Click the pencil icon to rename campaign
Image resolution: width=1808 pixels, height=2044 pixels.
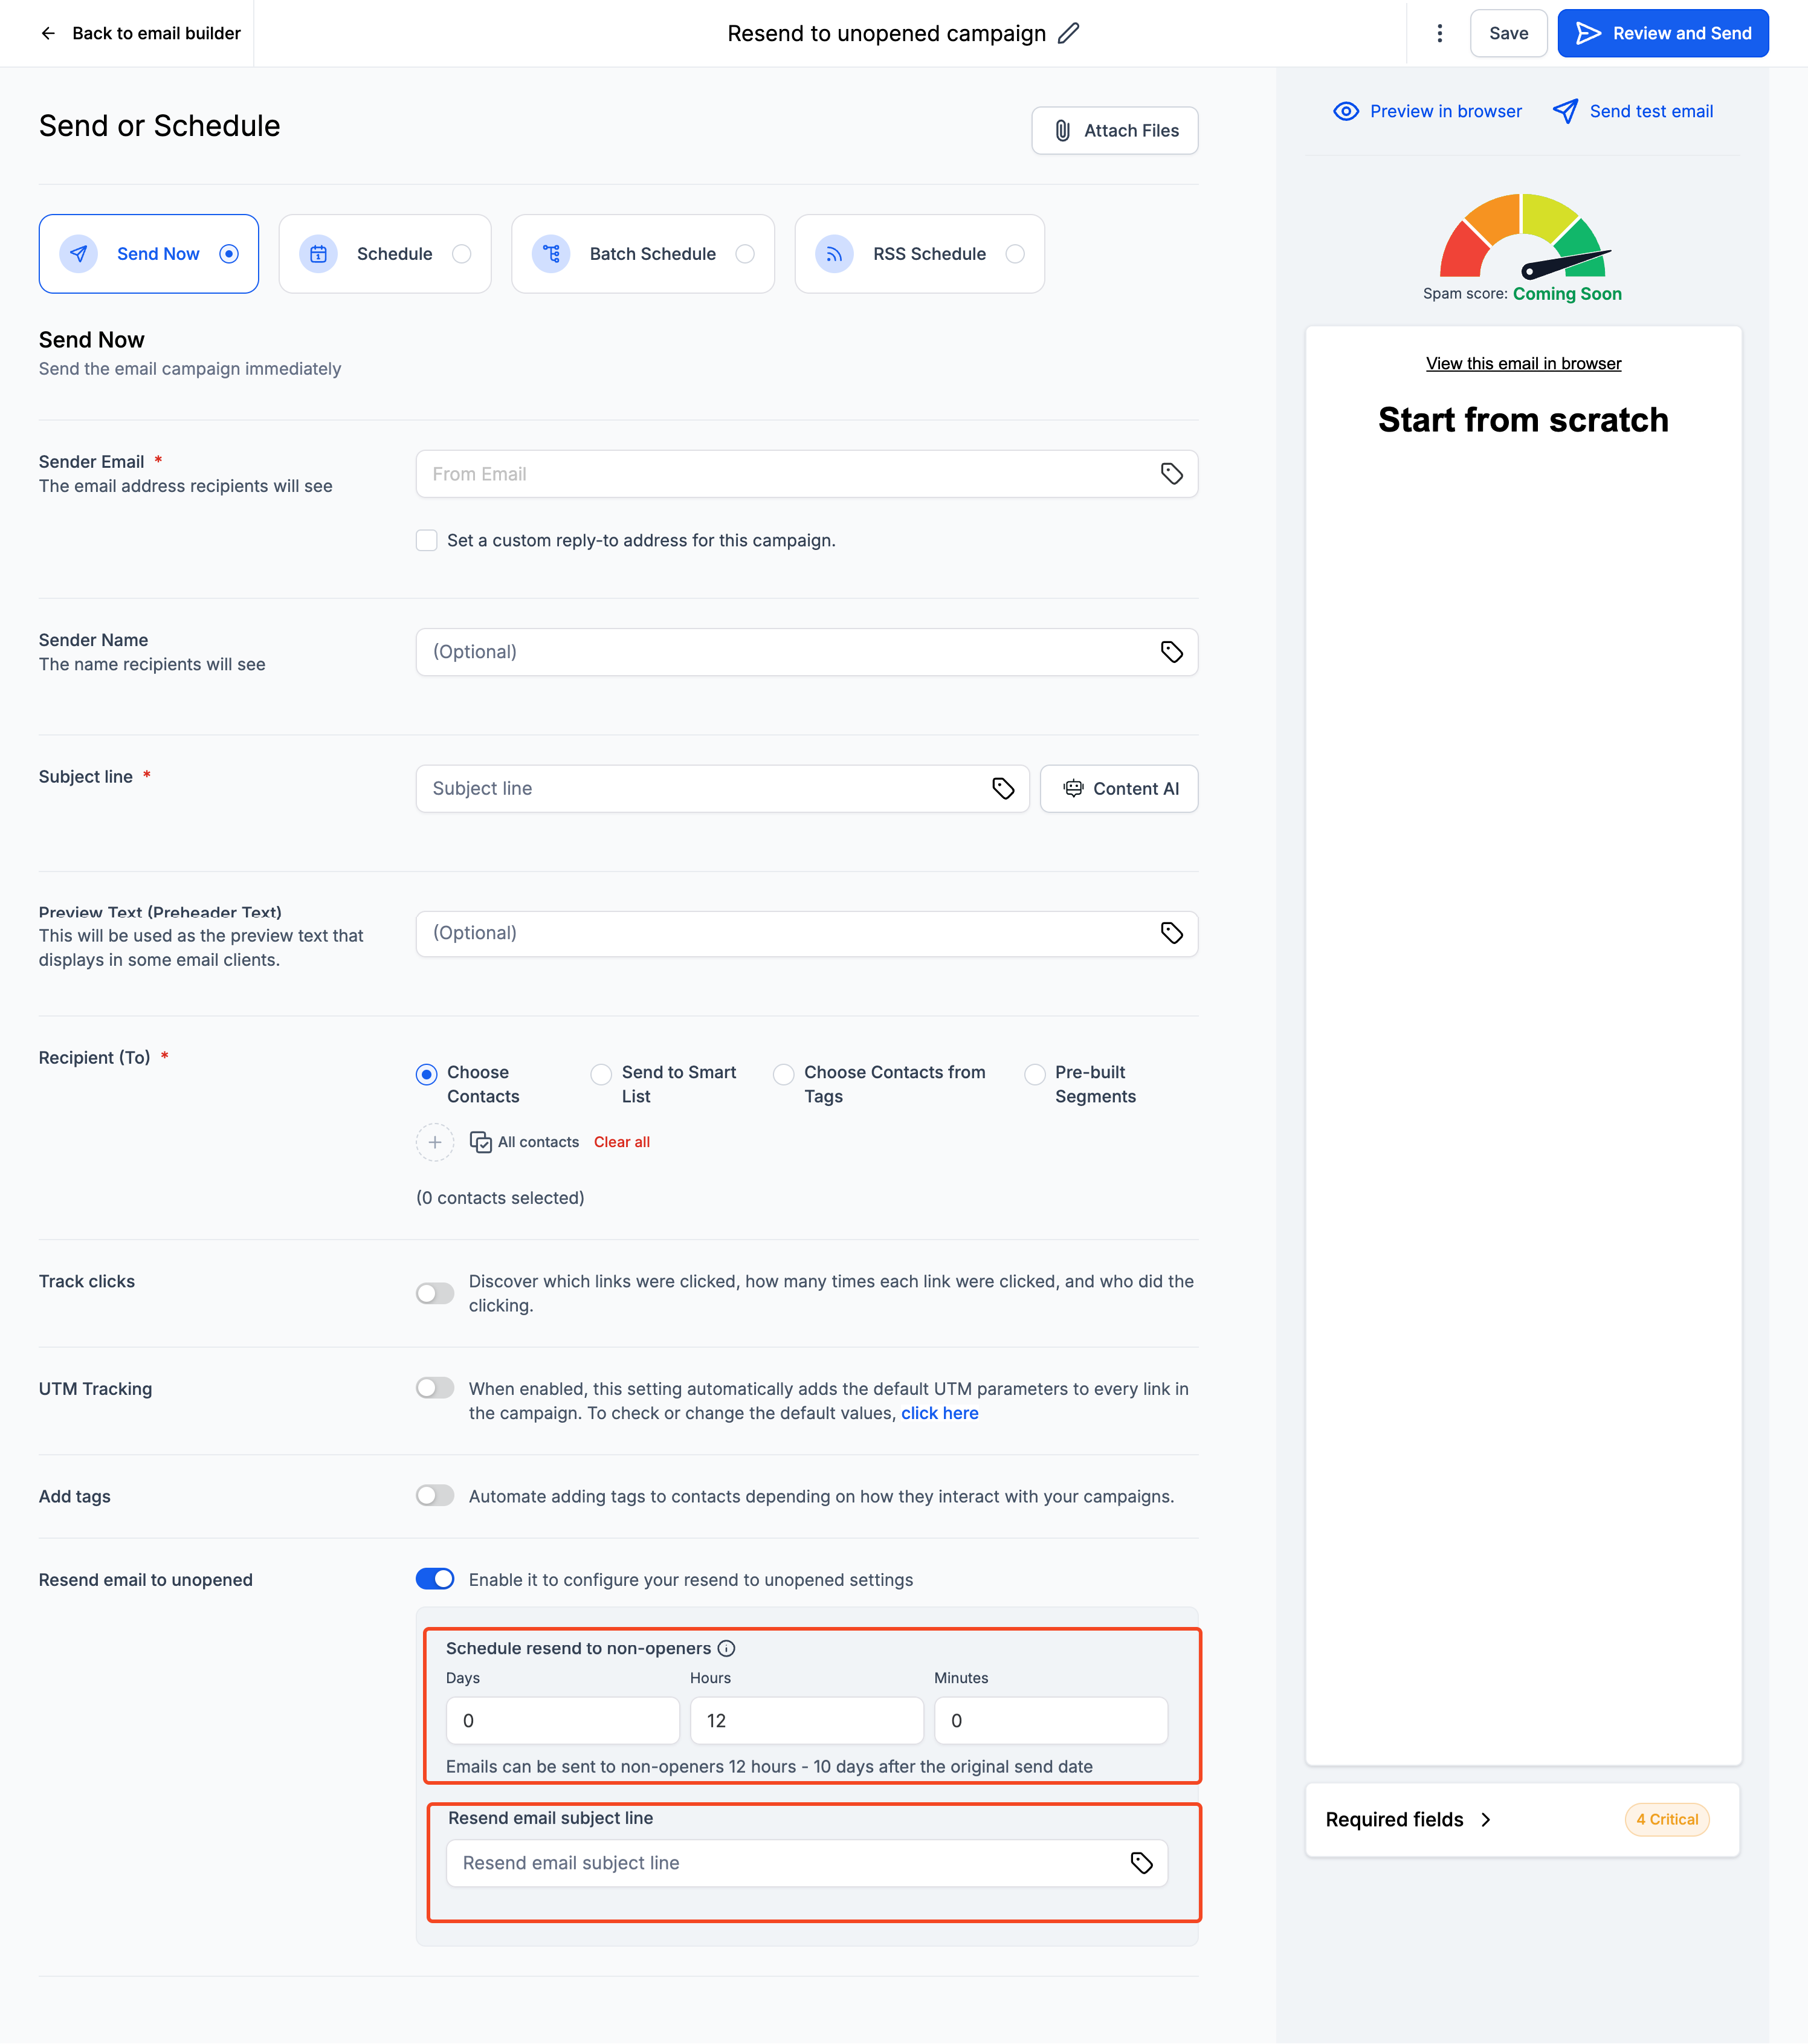click(1068, 33)
